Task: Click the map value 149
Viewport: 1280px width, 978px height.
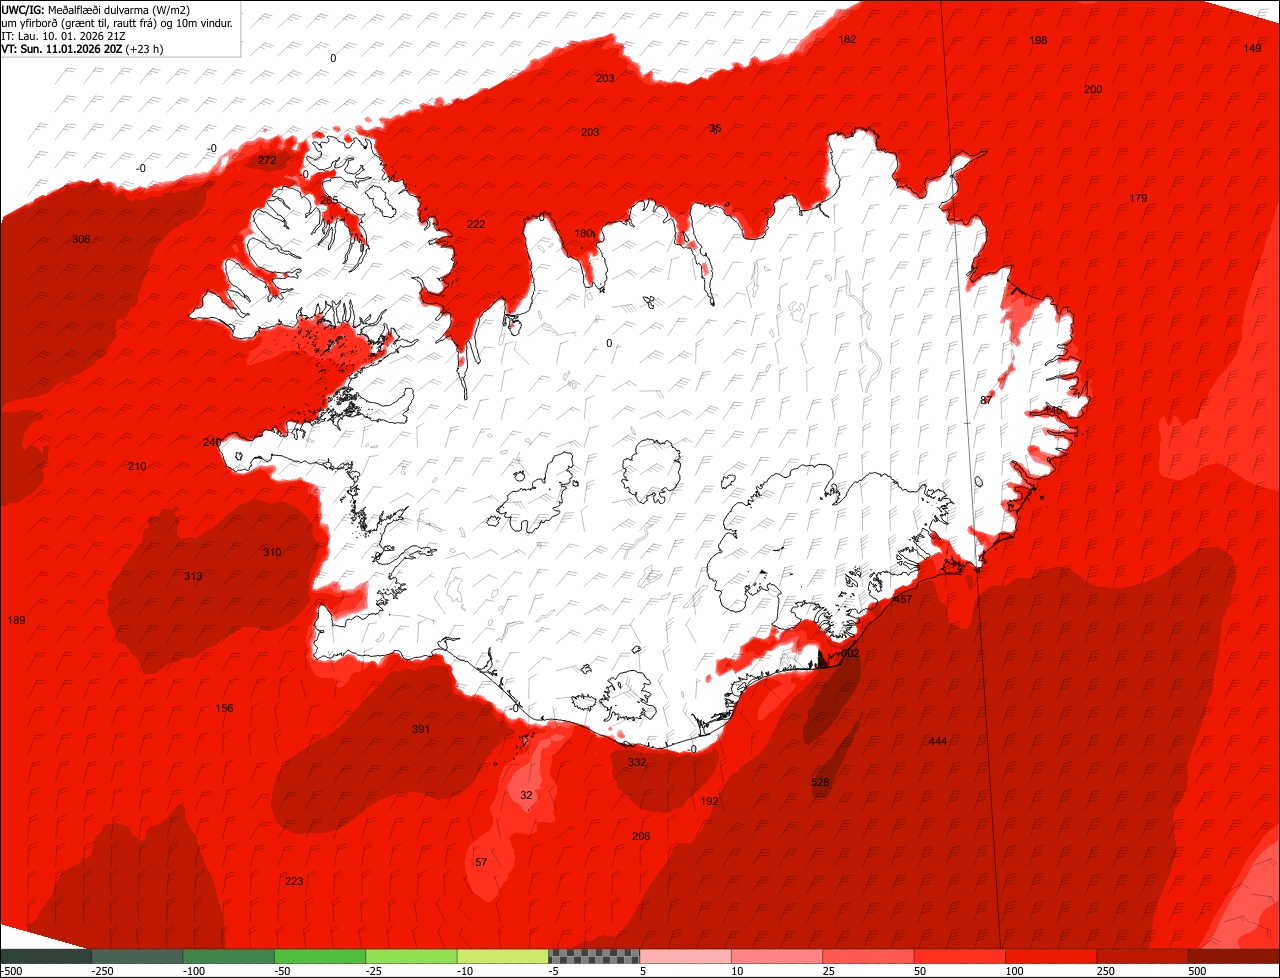Action: (1252, 49)
